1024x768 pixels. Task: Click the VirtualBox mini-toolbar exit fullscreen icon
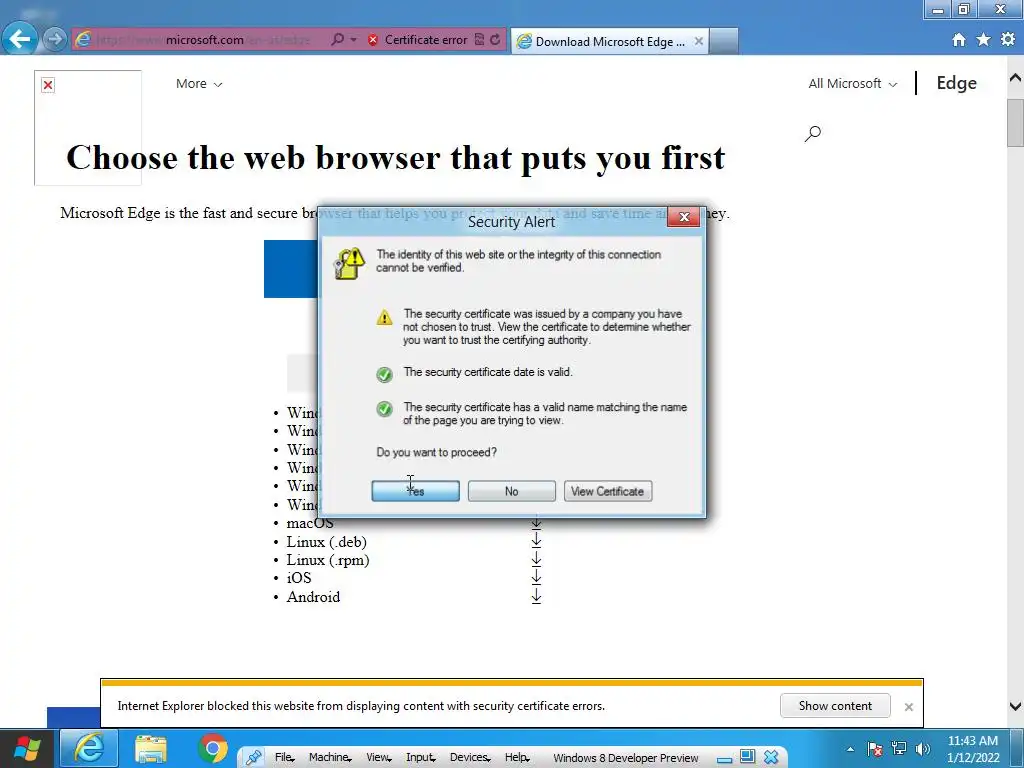(x=748, y=757)
